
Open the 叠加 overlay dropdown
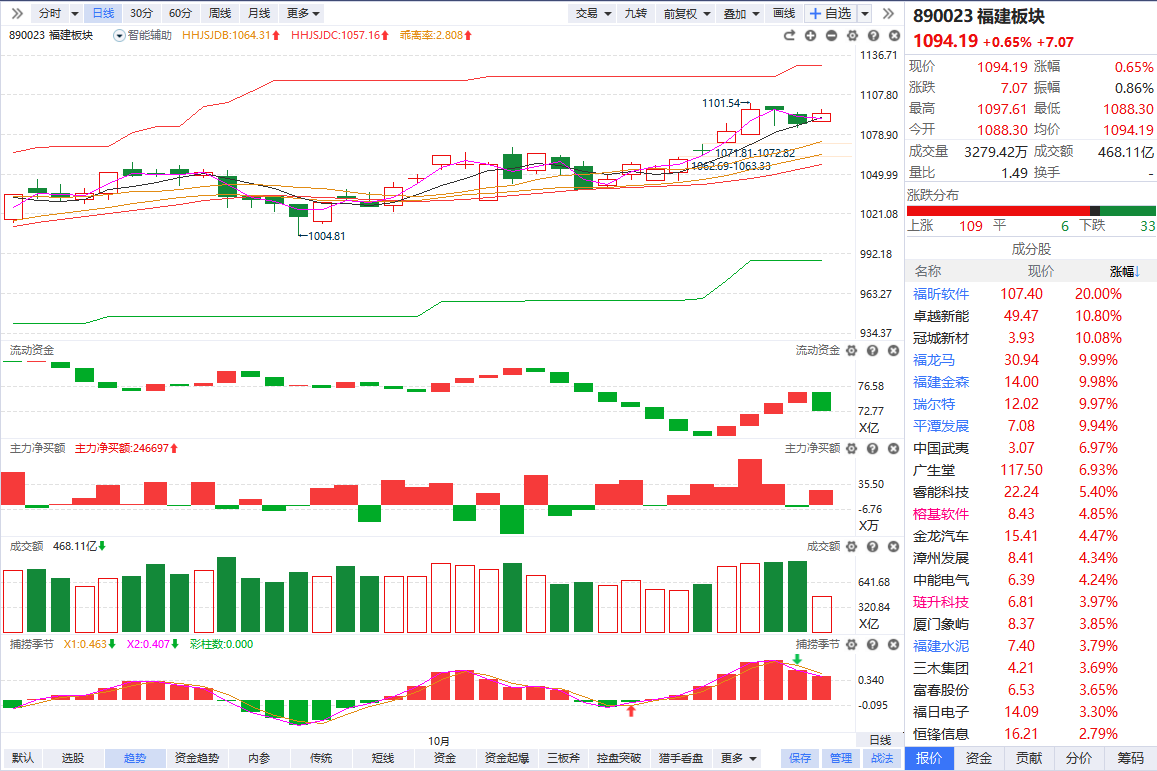pyautogui.click(x=741, y=13)
